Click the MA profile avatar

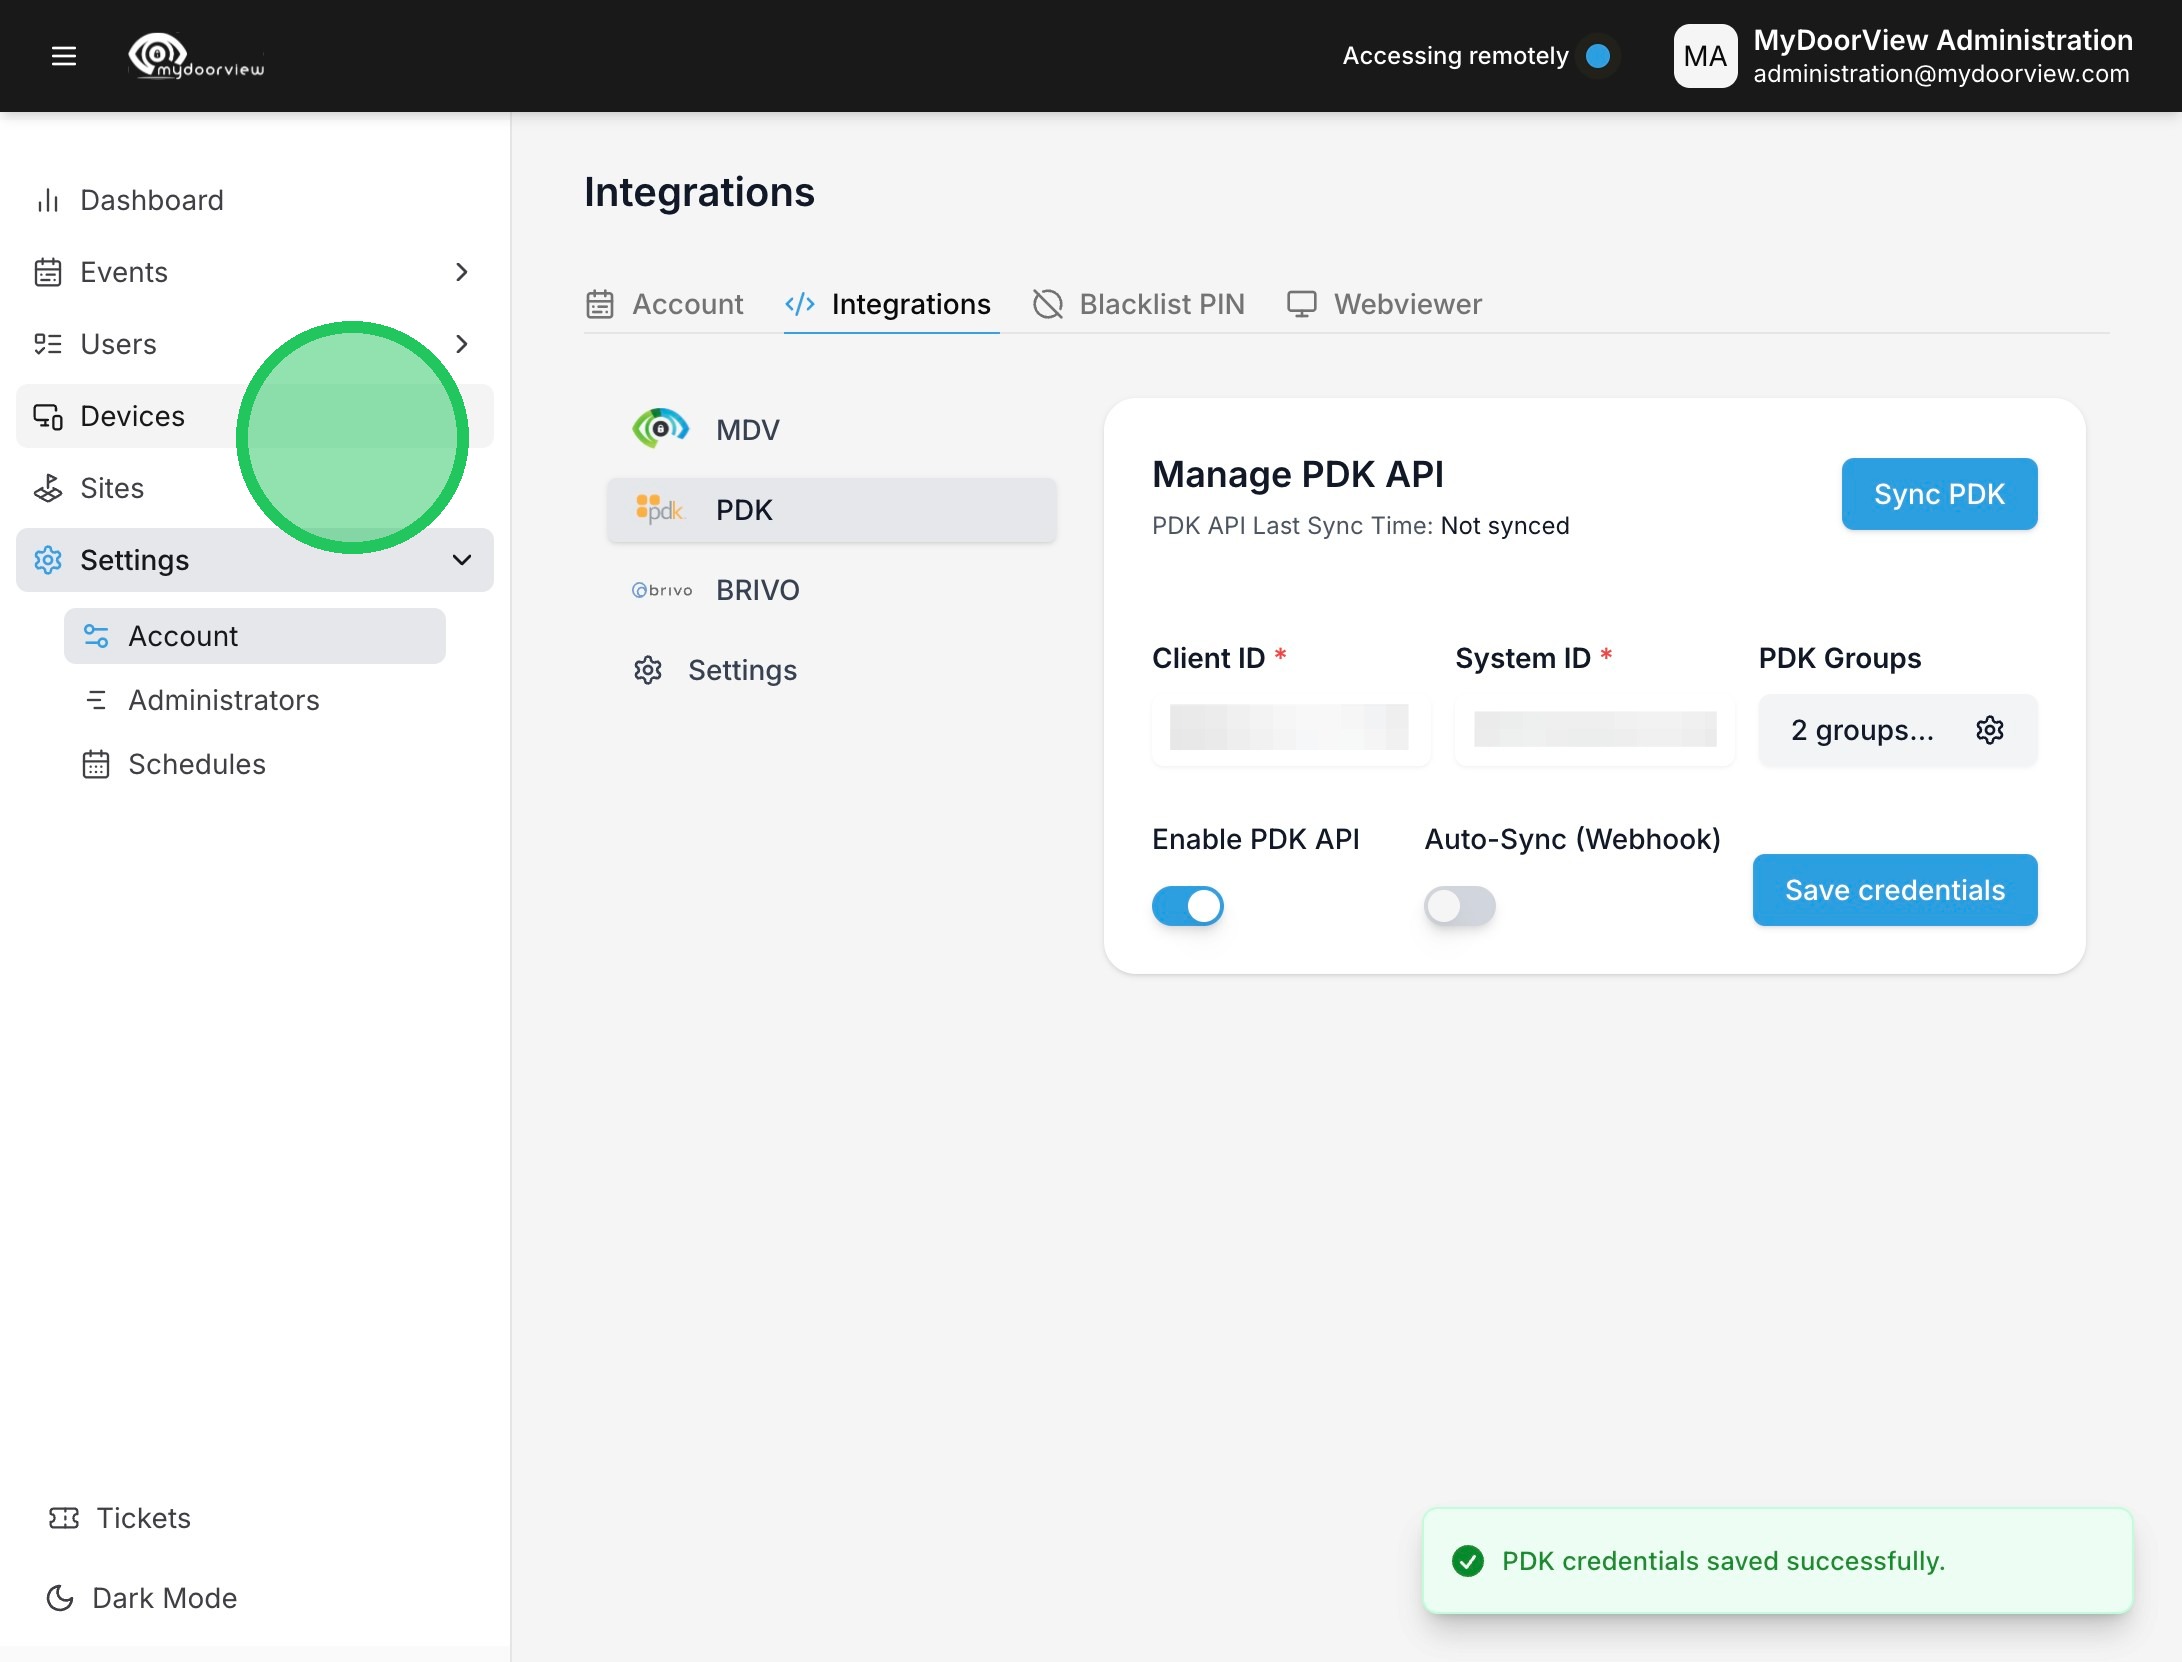[1705, 56]
